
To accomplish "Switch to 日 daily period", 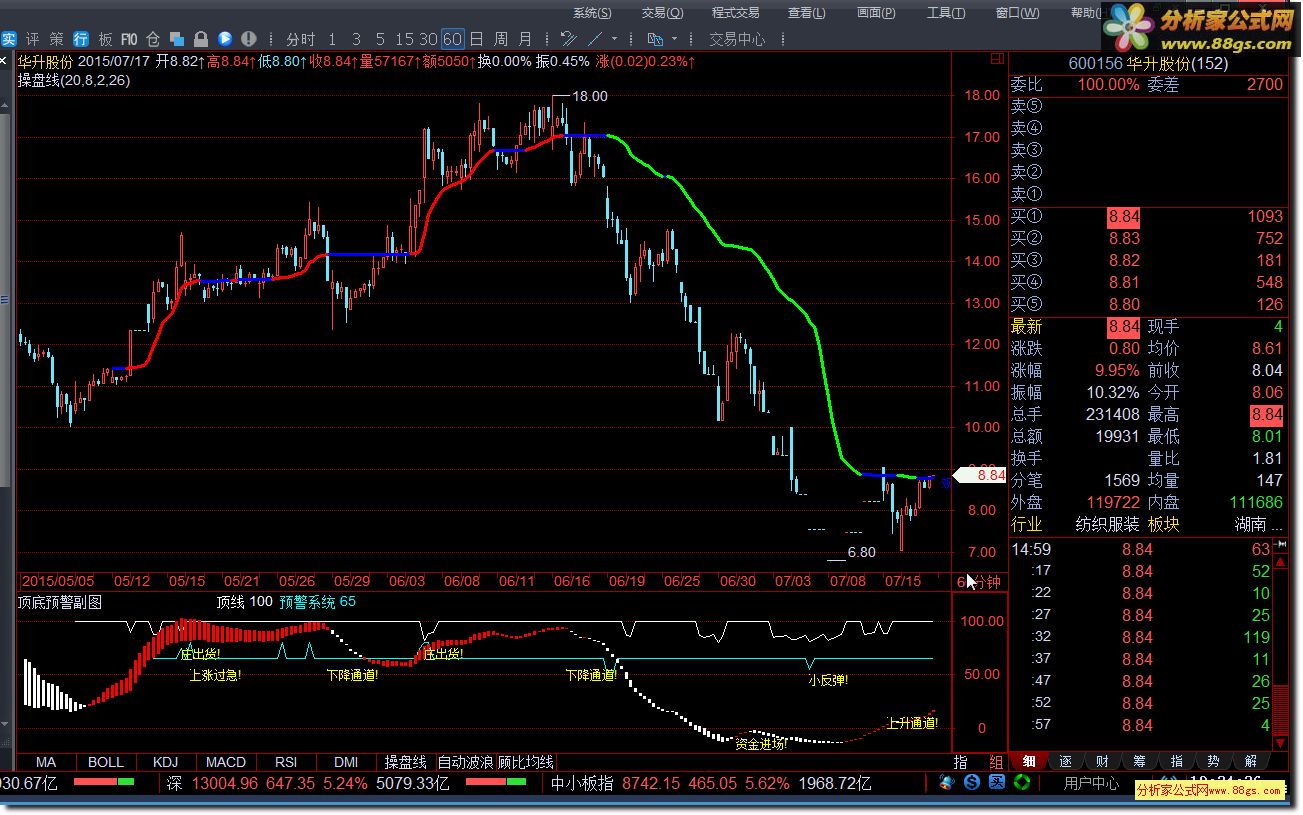I will (477, 39).
